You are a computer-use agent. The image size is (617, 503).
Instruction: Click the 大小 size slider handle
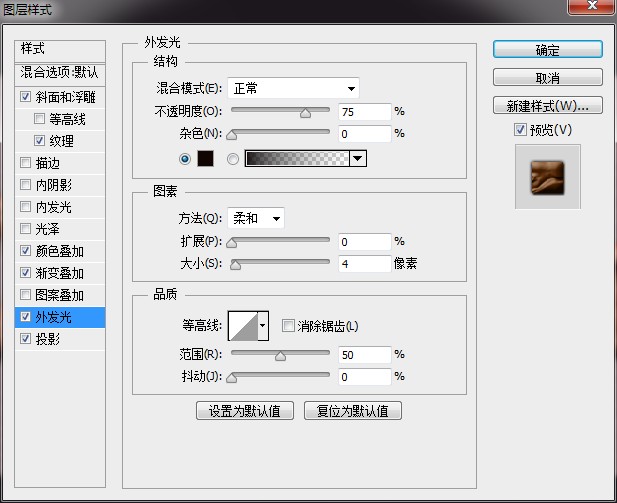tap(235, 265)
